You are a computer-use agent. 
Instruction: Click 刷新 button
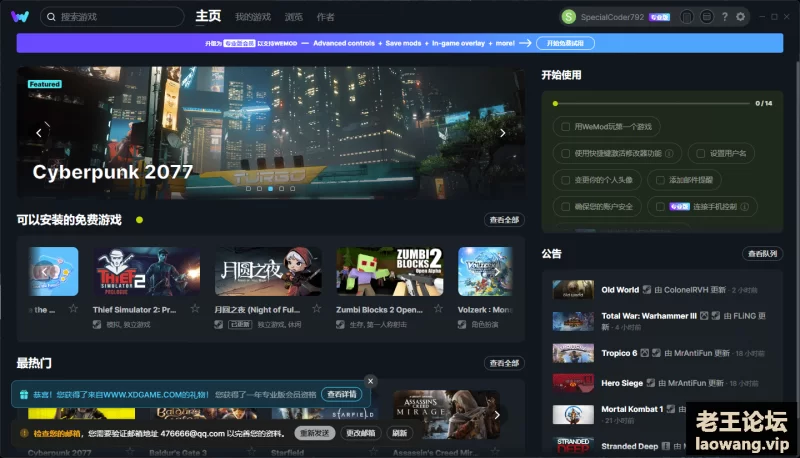(399, 433)
